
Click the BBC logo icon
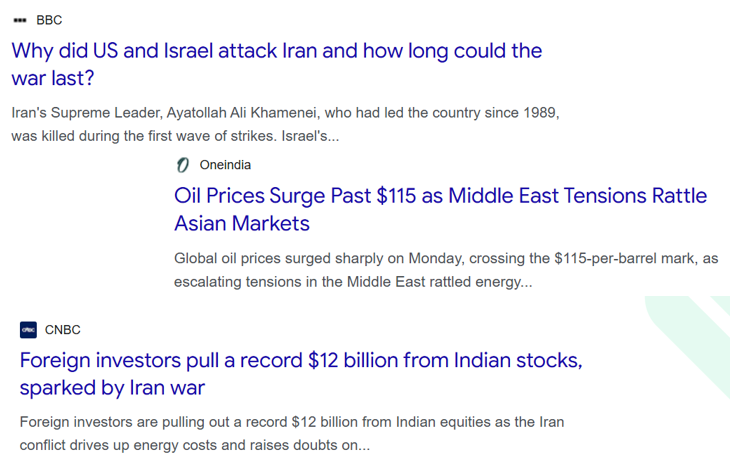point(20,20)
